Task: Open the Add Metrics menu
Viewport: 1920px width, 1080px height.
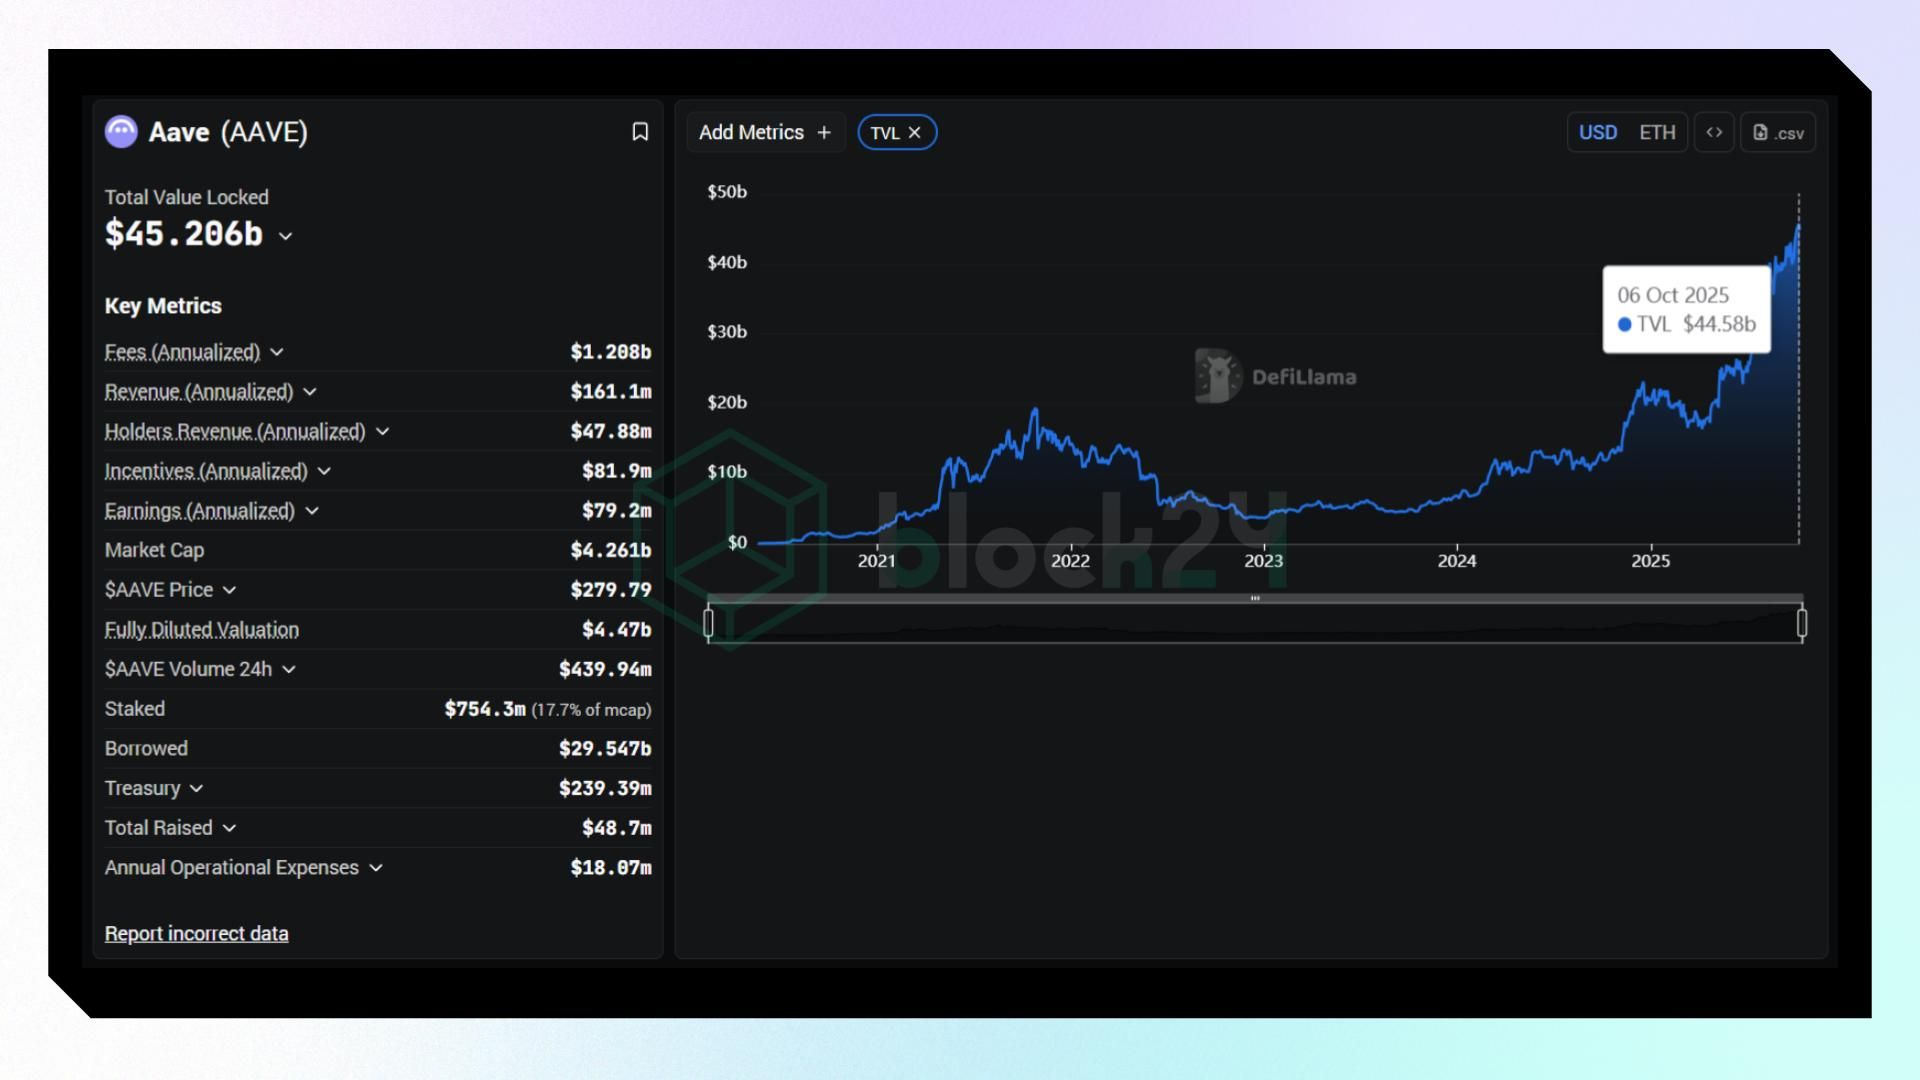Action: [x=752, y=132]
